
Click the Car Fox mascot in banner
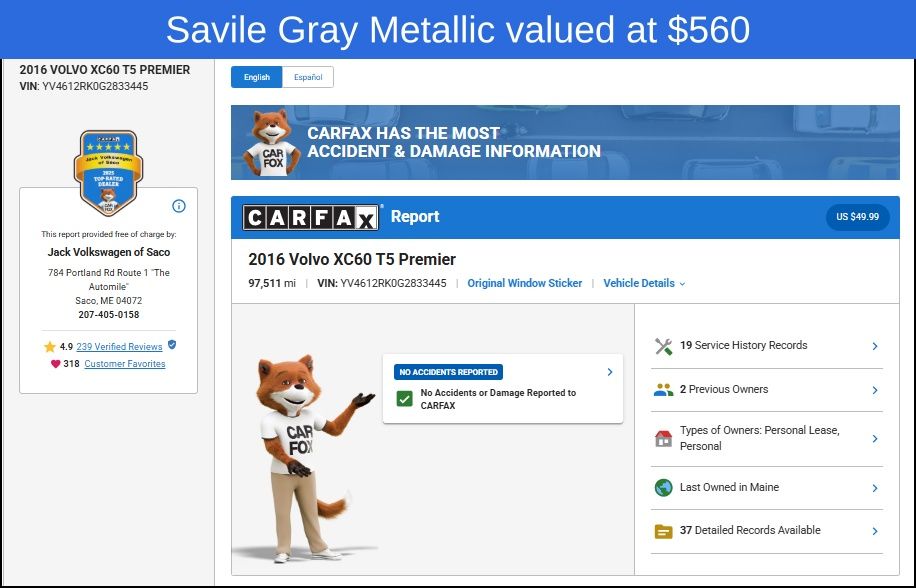click(x=272, y=142)
